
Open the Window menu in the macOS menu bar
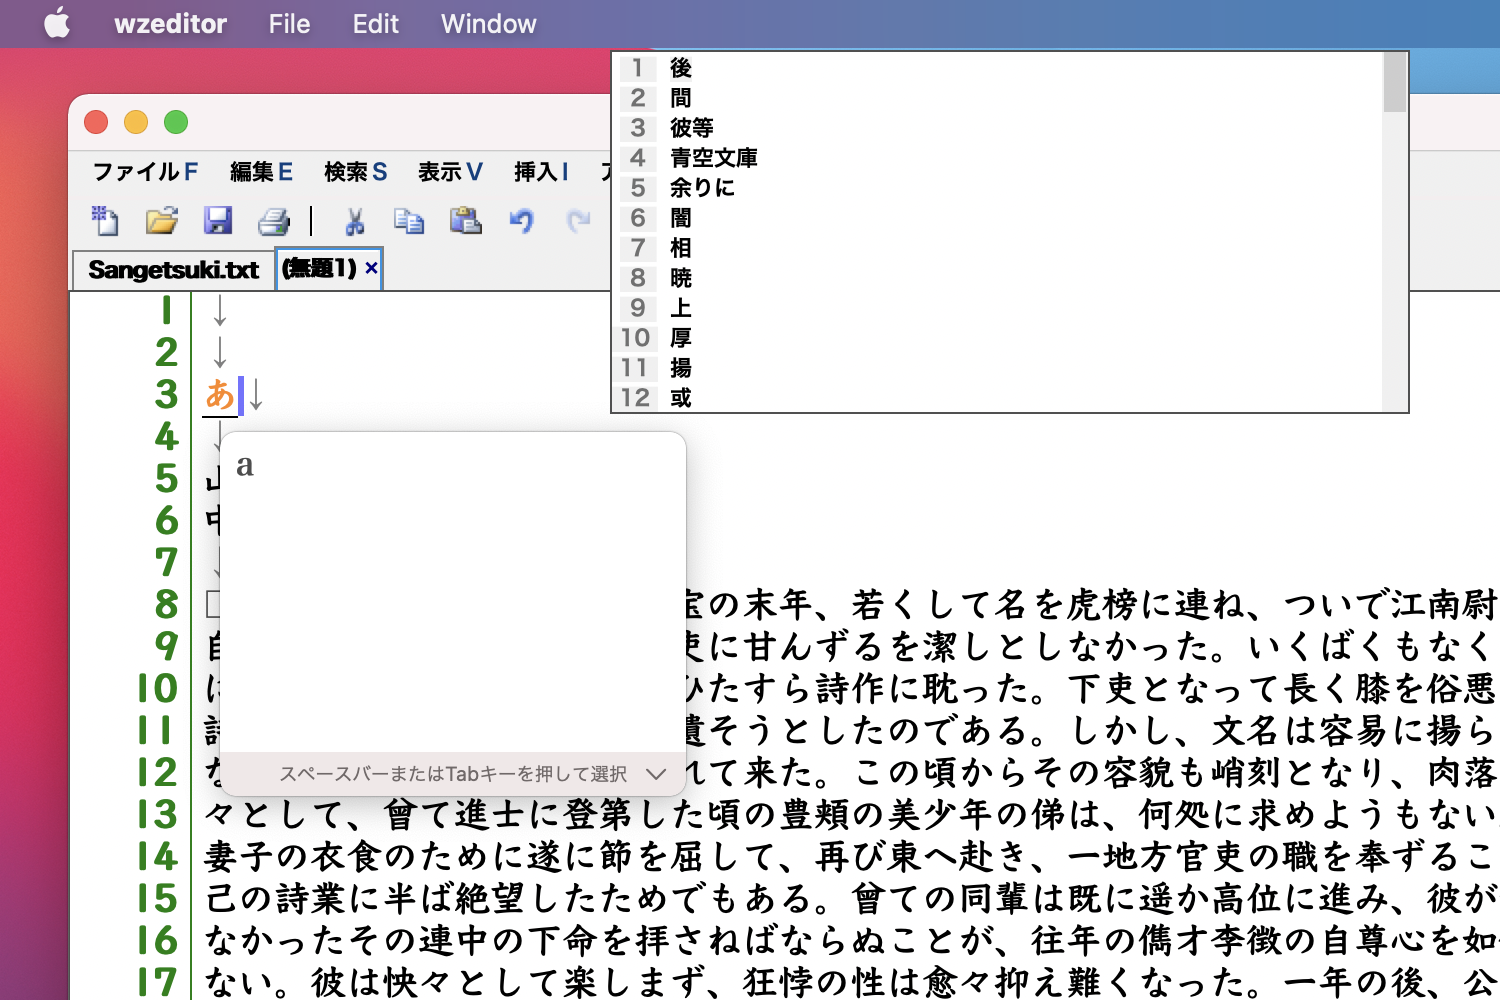point(488,23)
